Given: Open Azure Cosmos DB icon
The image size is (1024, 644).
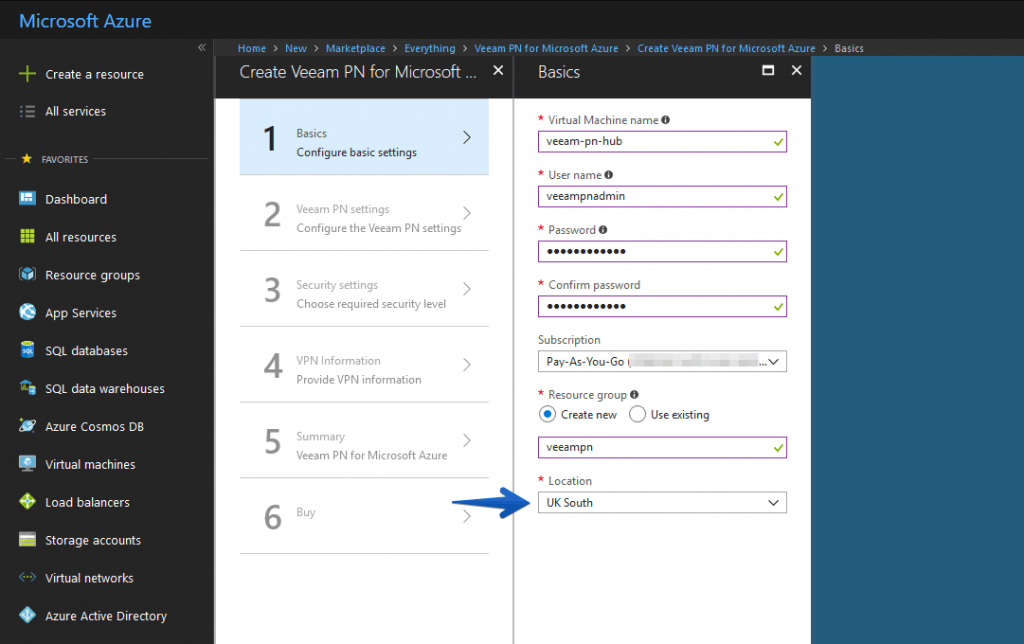Looking at the screenshot, I should pos(27,426).
